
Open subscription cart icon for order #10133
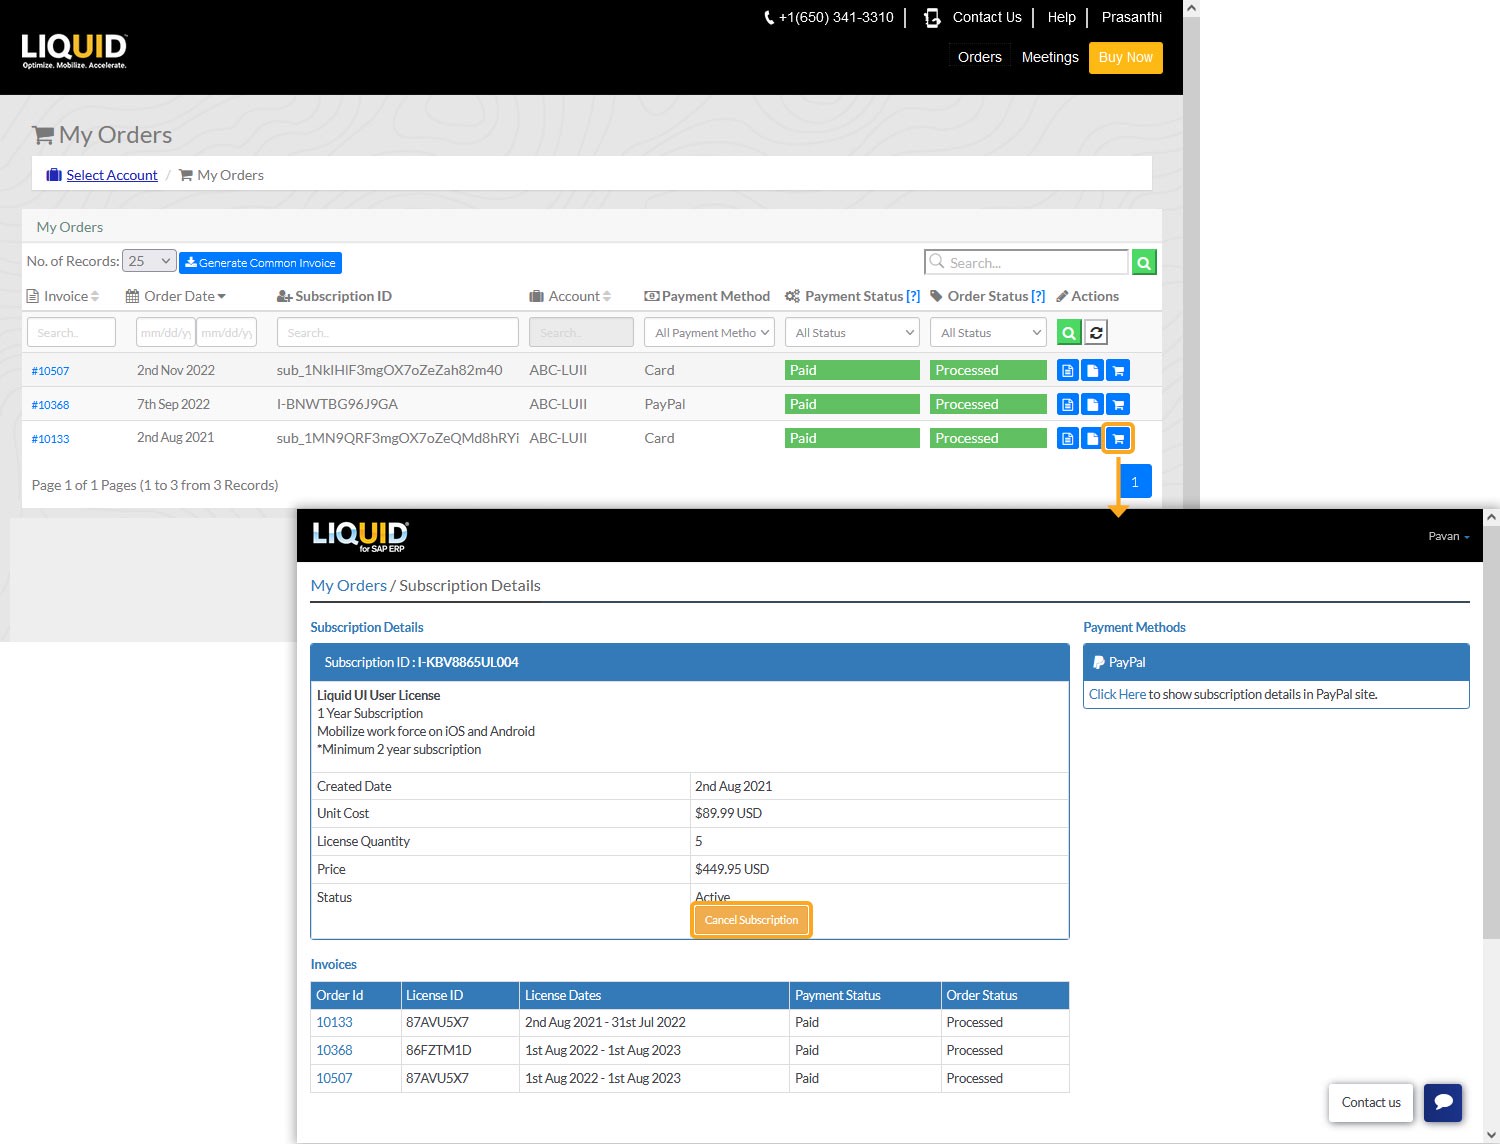pos(1118,439)
